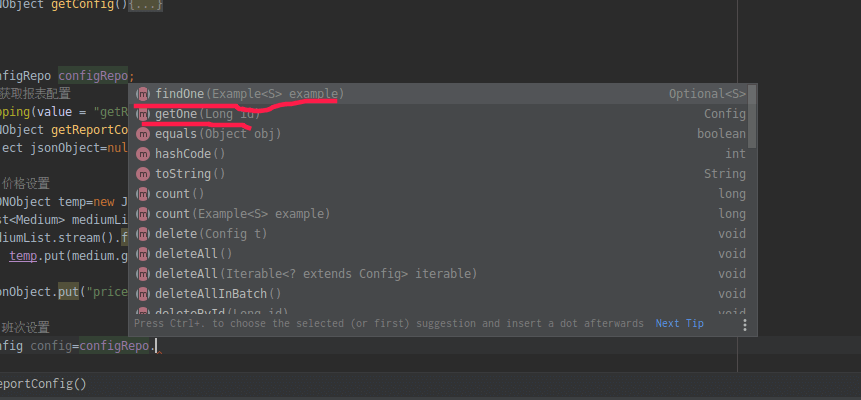Viewport: 861px width, 400px height.
Task: Click the method icon beside toString()
Action: tap(143, 174)
